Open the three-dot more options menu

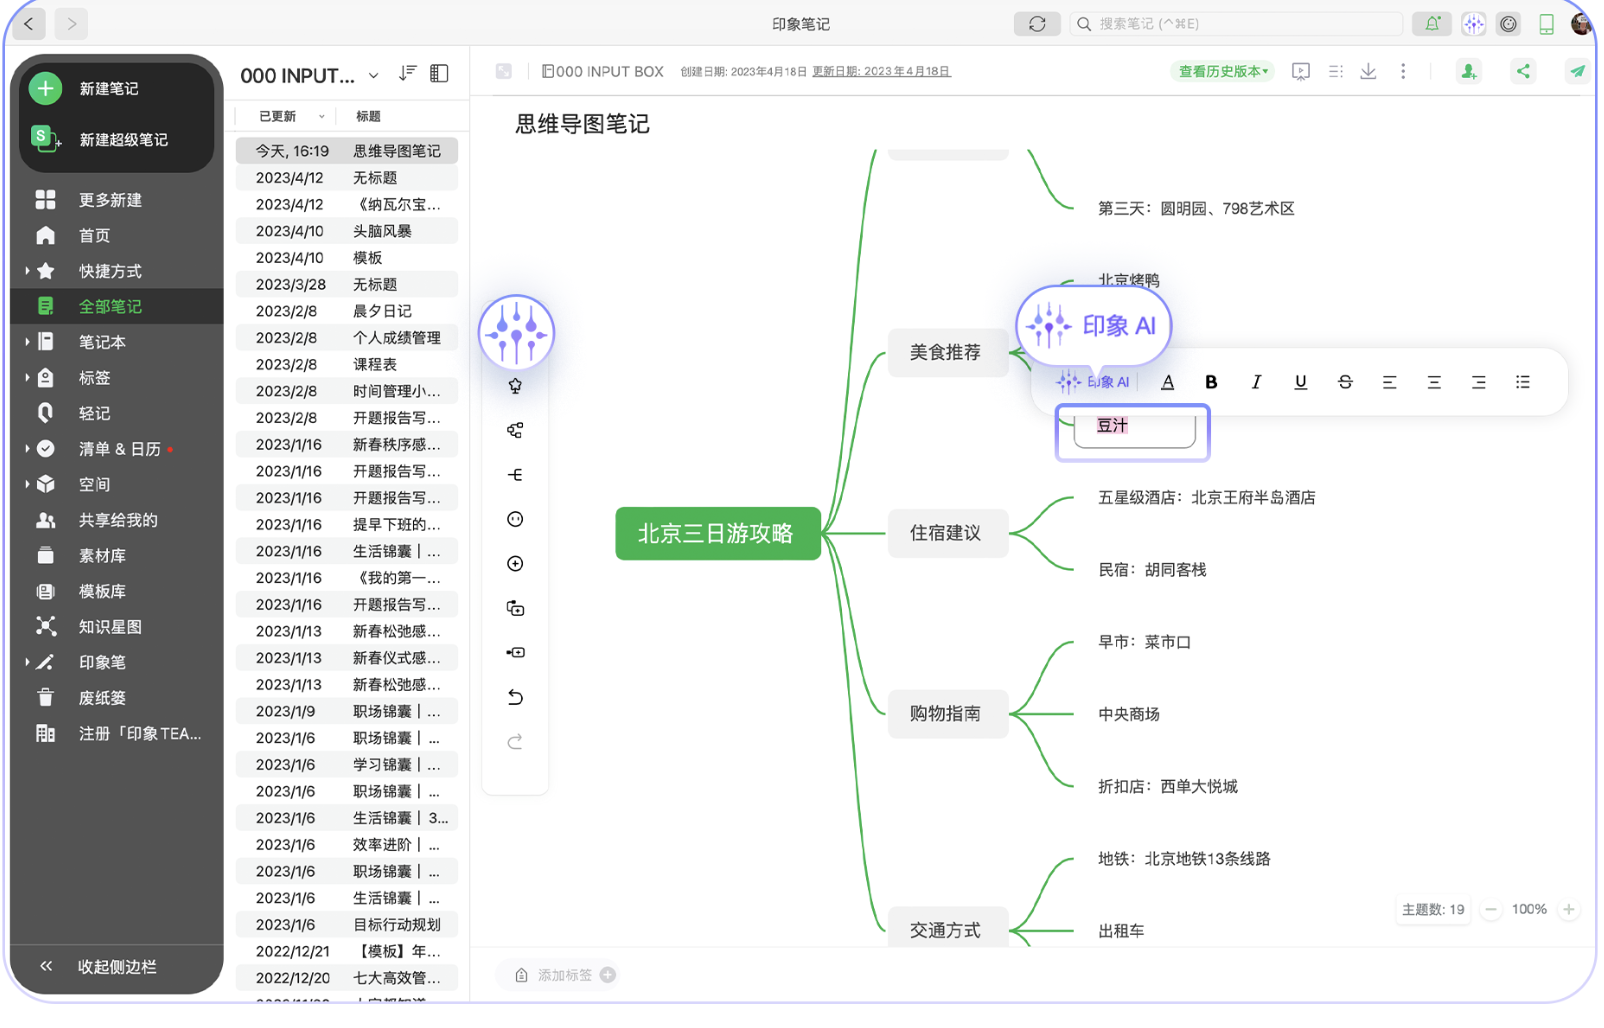(1403, 71)
